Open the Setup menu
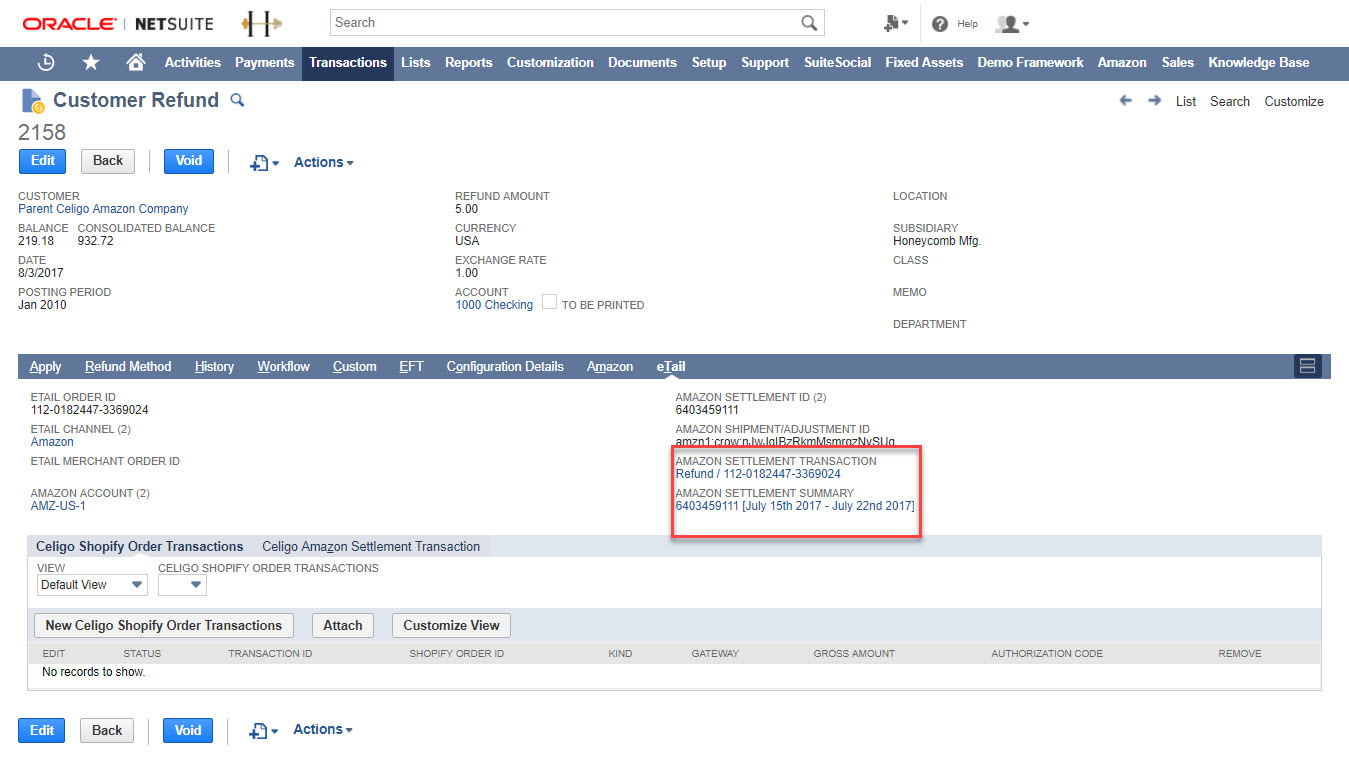1349x764 pixels. tap(709, 62)
